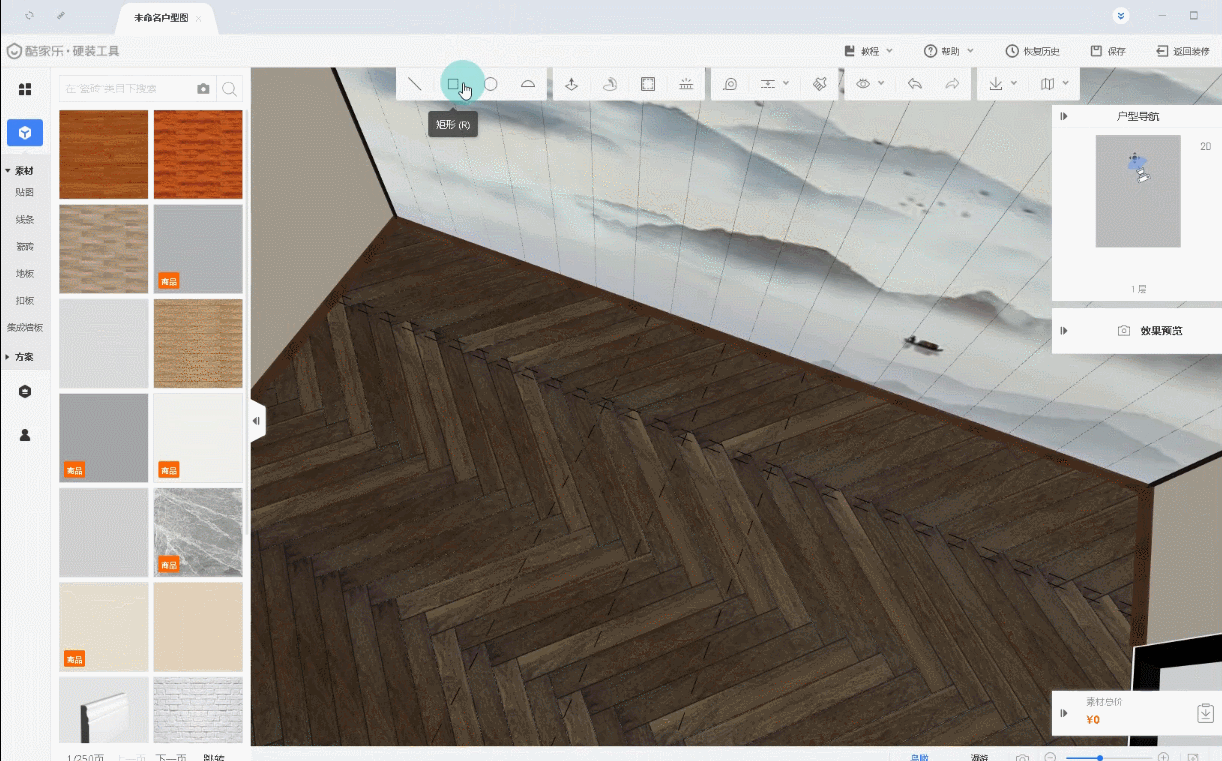Expand the download arrow dropdown
The image size is (1222, 761).
pos(1002,85)
